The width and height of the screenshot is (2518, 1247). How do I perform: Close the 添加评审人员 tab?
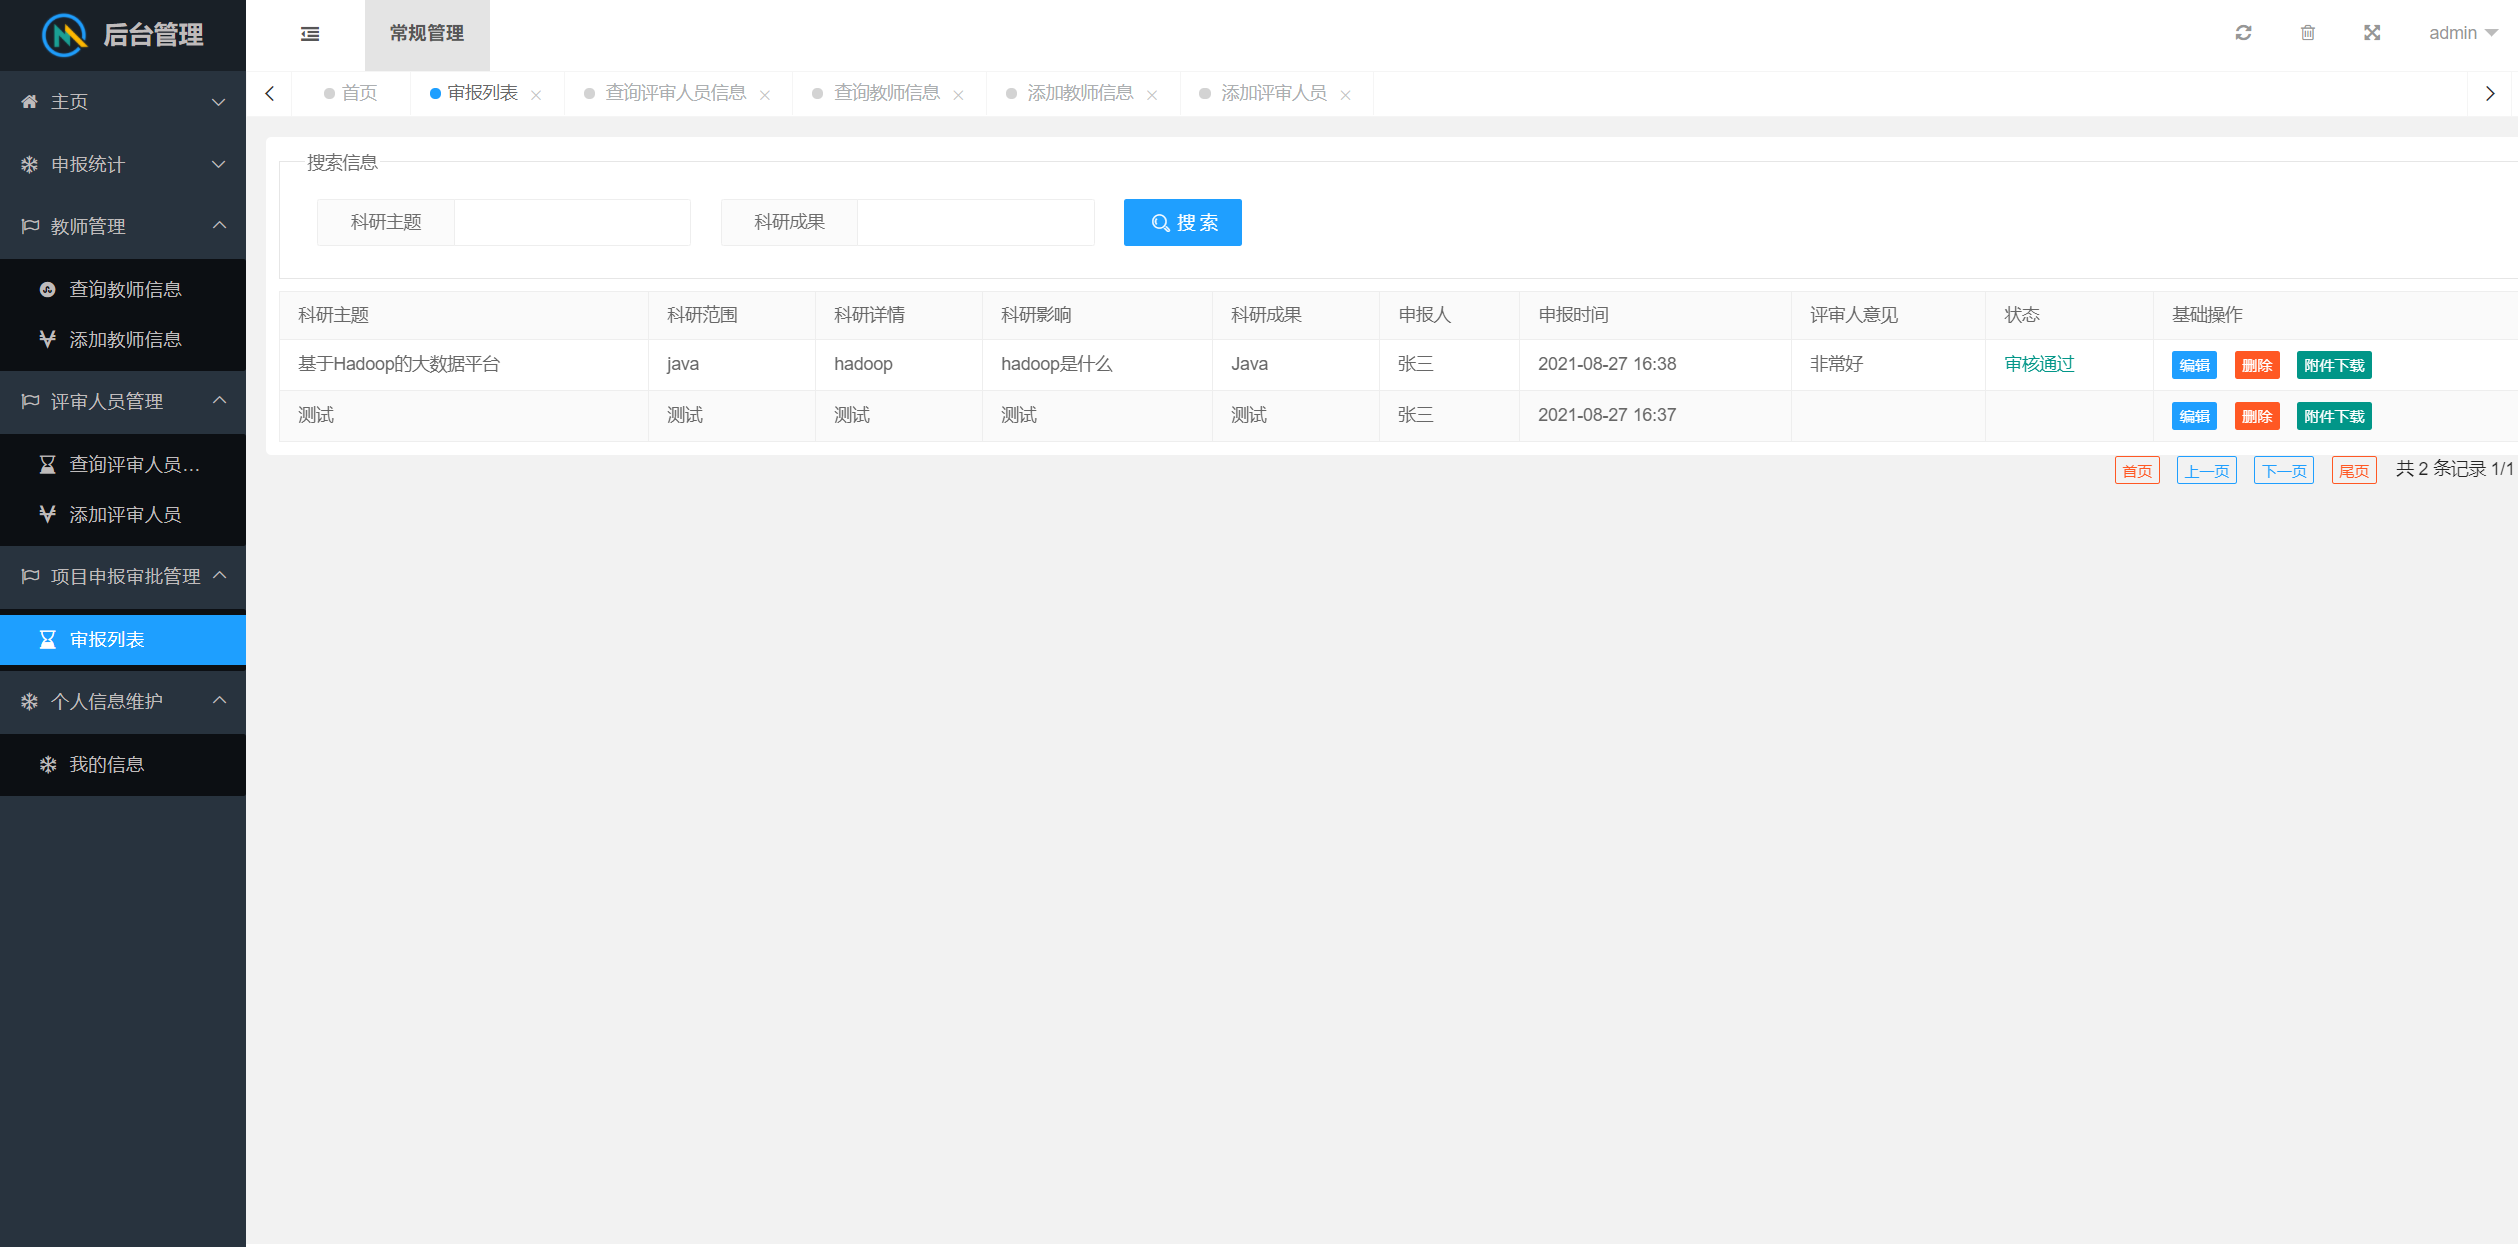pyautogui.click(x=1345, y=95)
